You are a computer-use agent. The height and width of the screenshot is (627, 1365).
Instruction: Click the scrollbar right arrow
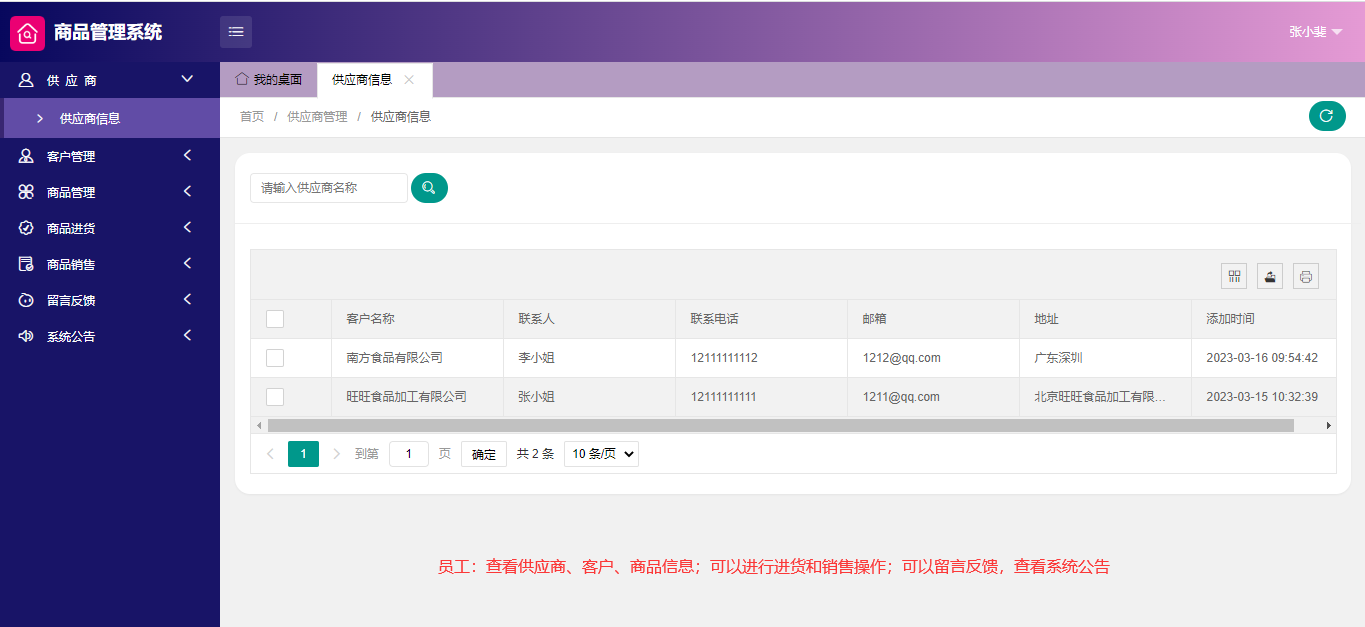(x=1329, y=425)
